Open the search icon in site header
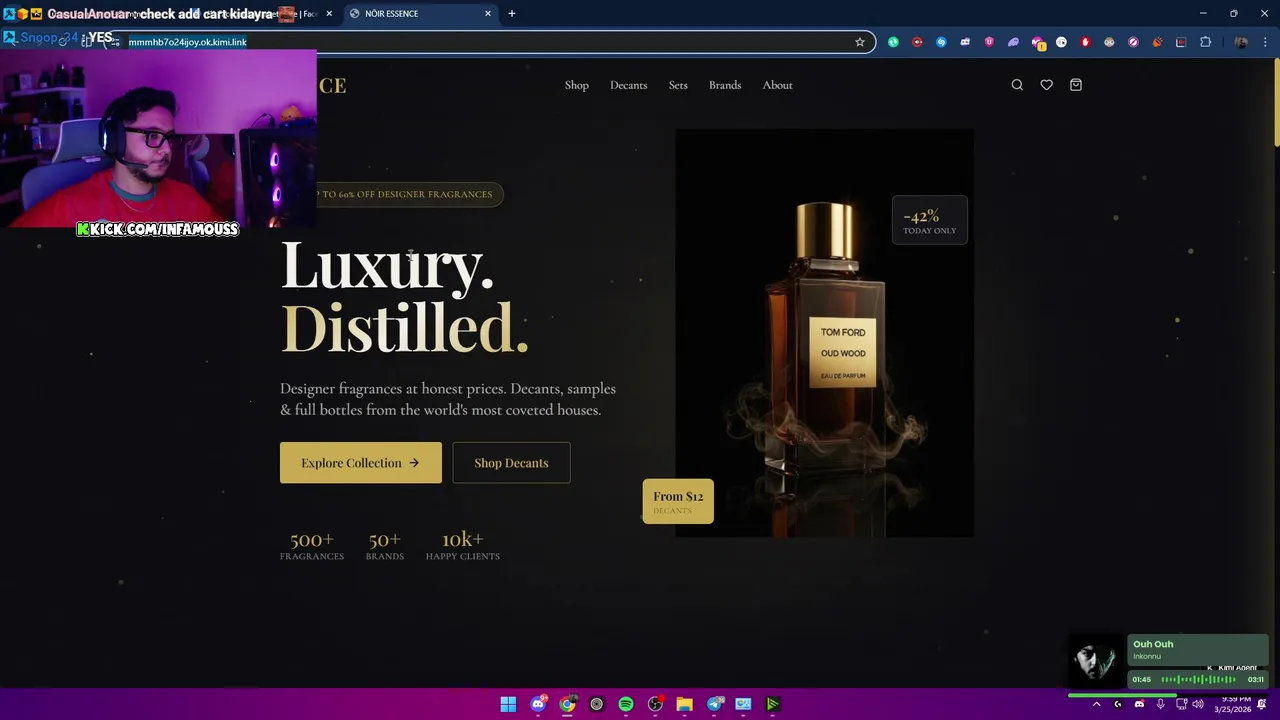Screen dimensions: 1280x720 (1017, 85)
